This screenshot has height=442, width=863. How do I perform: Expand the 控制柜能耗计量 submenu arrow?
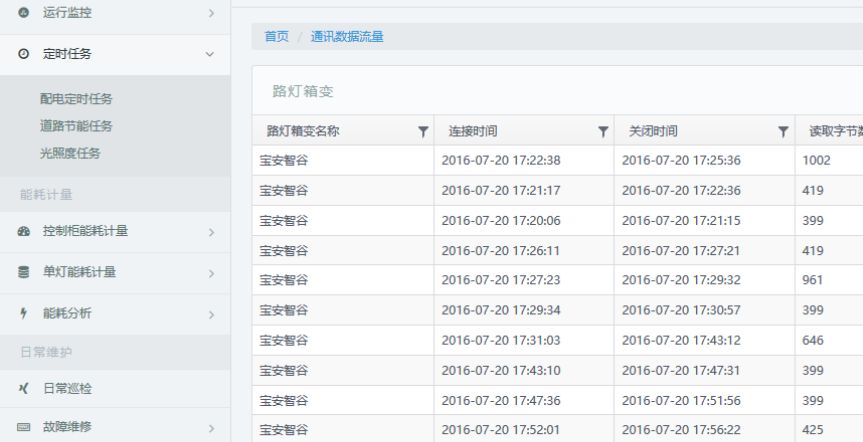tap(210, 232)
